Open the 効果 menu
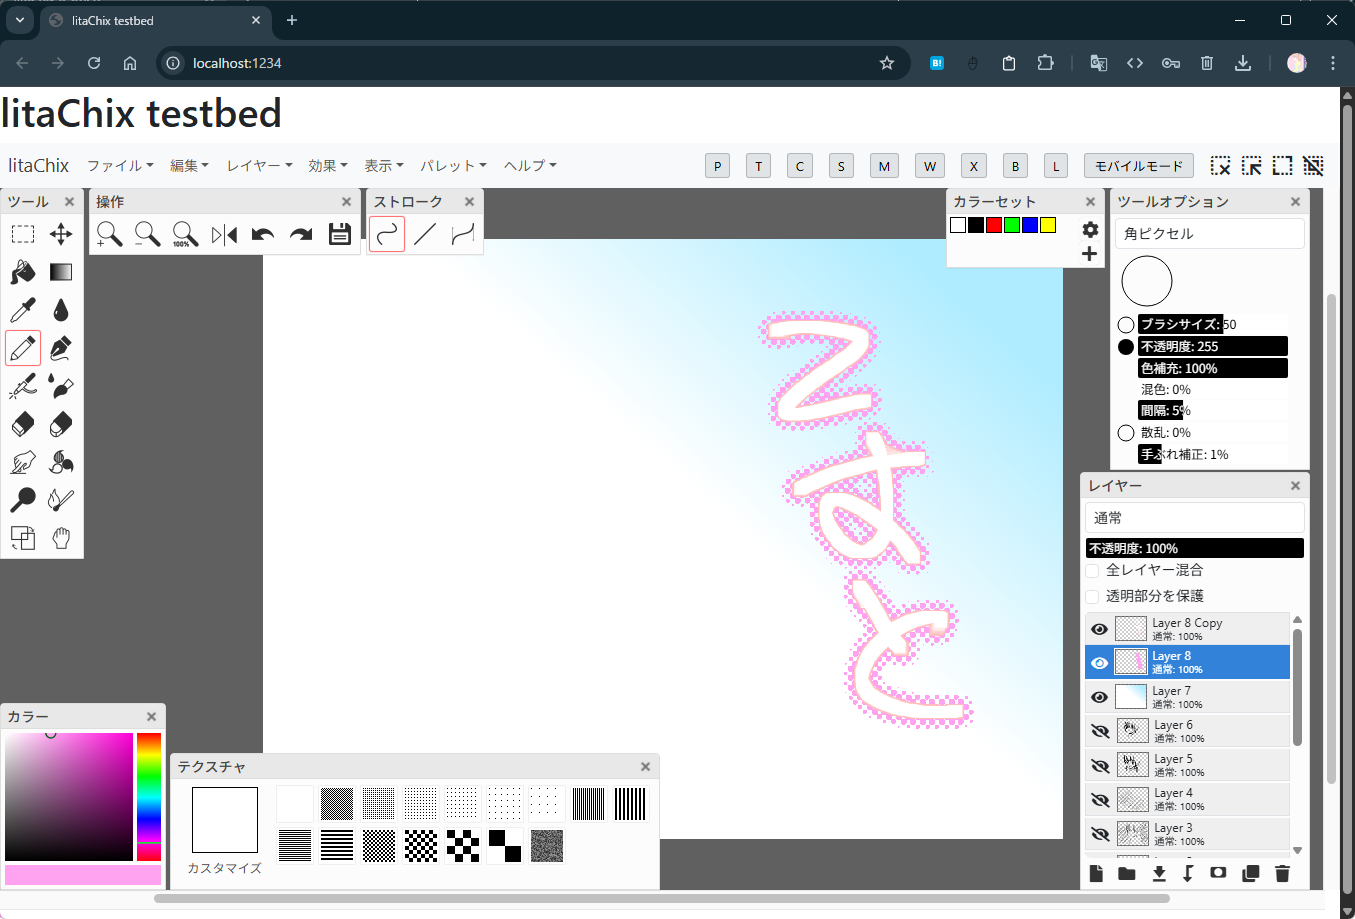The height and width of the screenshot is (919, 1355). click(328, 166)
